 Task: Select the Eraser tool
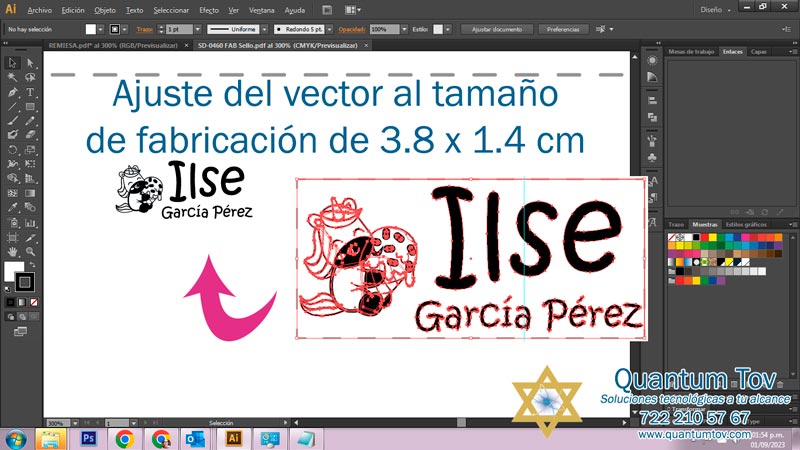[30, 135]
